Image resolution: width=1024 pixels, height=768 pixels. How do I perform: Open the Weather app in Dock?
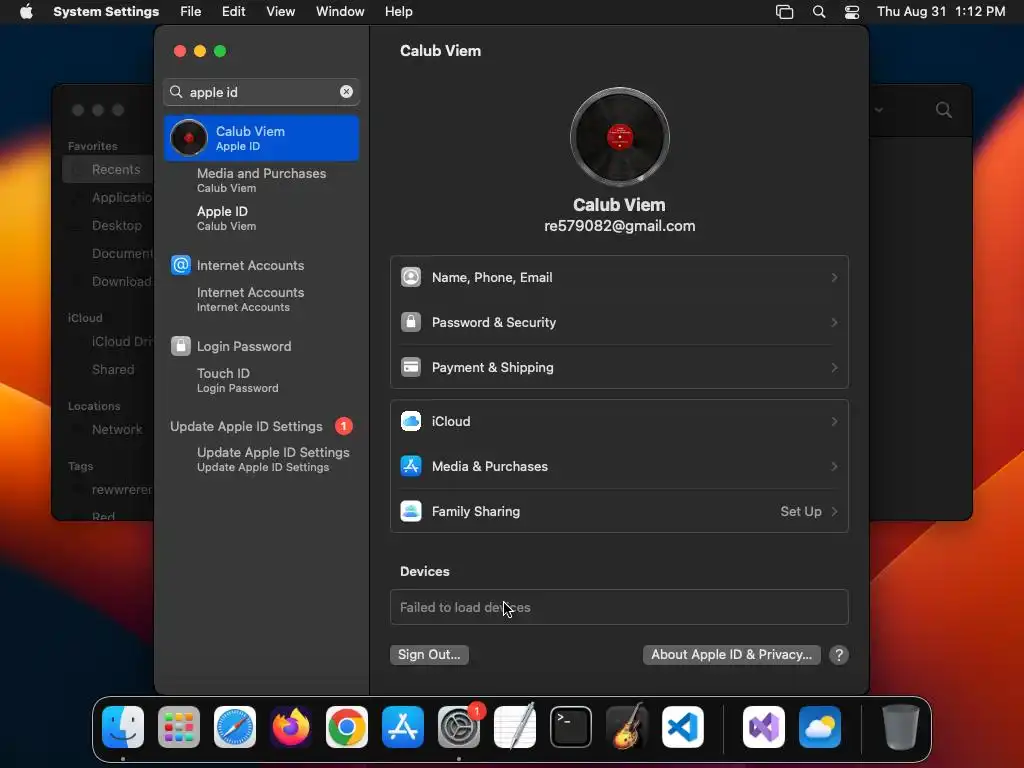(x=820, y=727)
